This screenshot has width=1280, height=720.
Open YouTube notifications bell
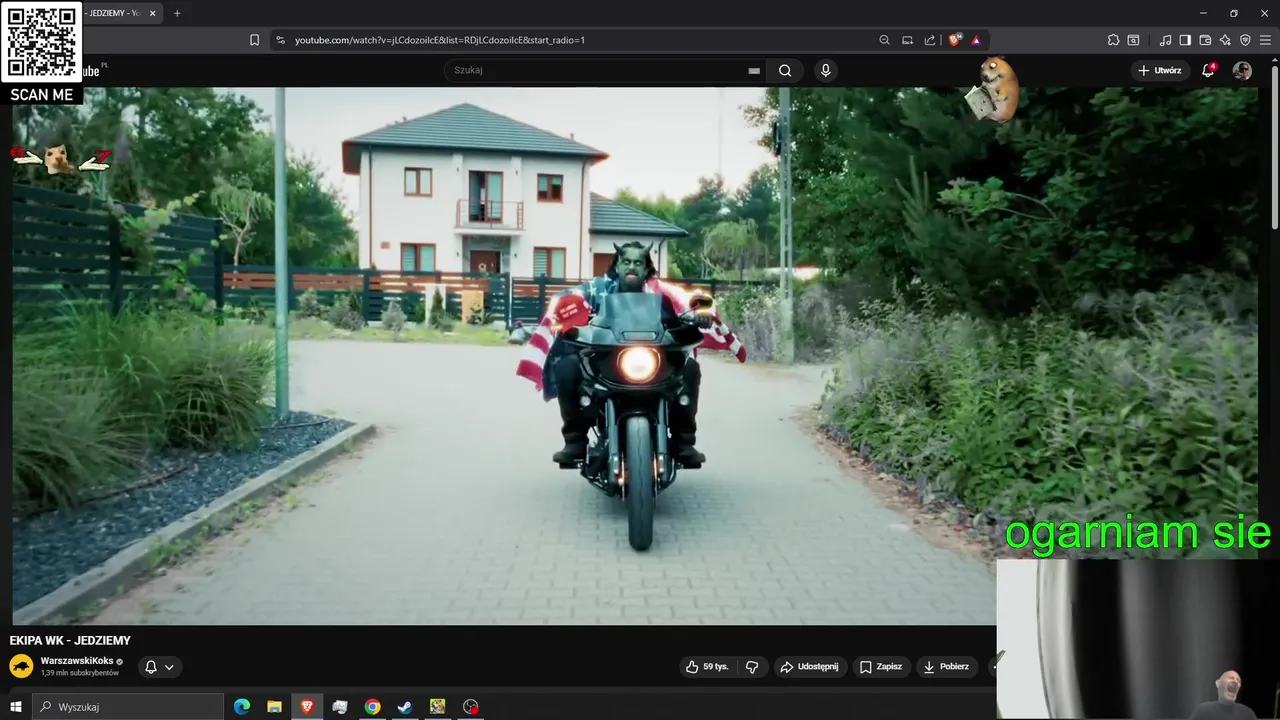click(1208, 70)
